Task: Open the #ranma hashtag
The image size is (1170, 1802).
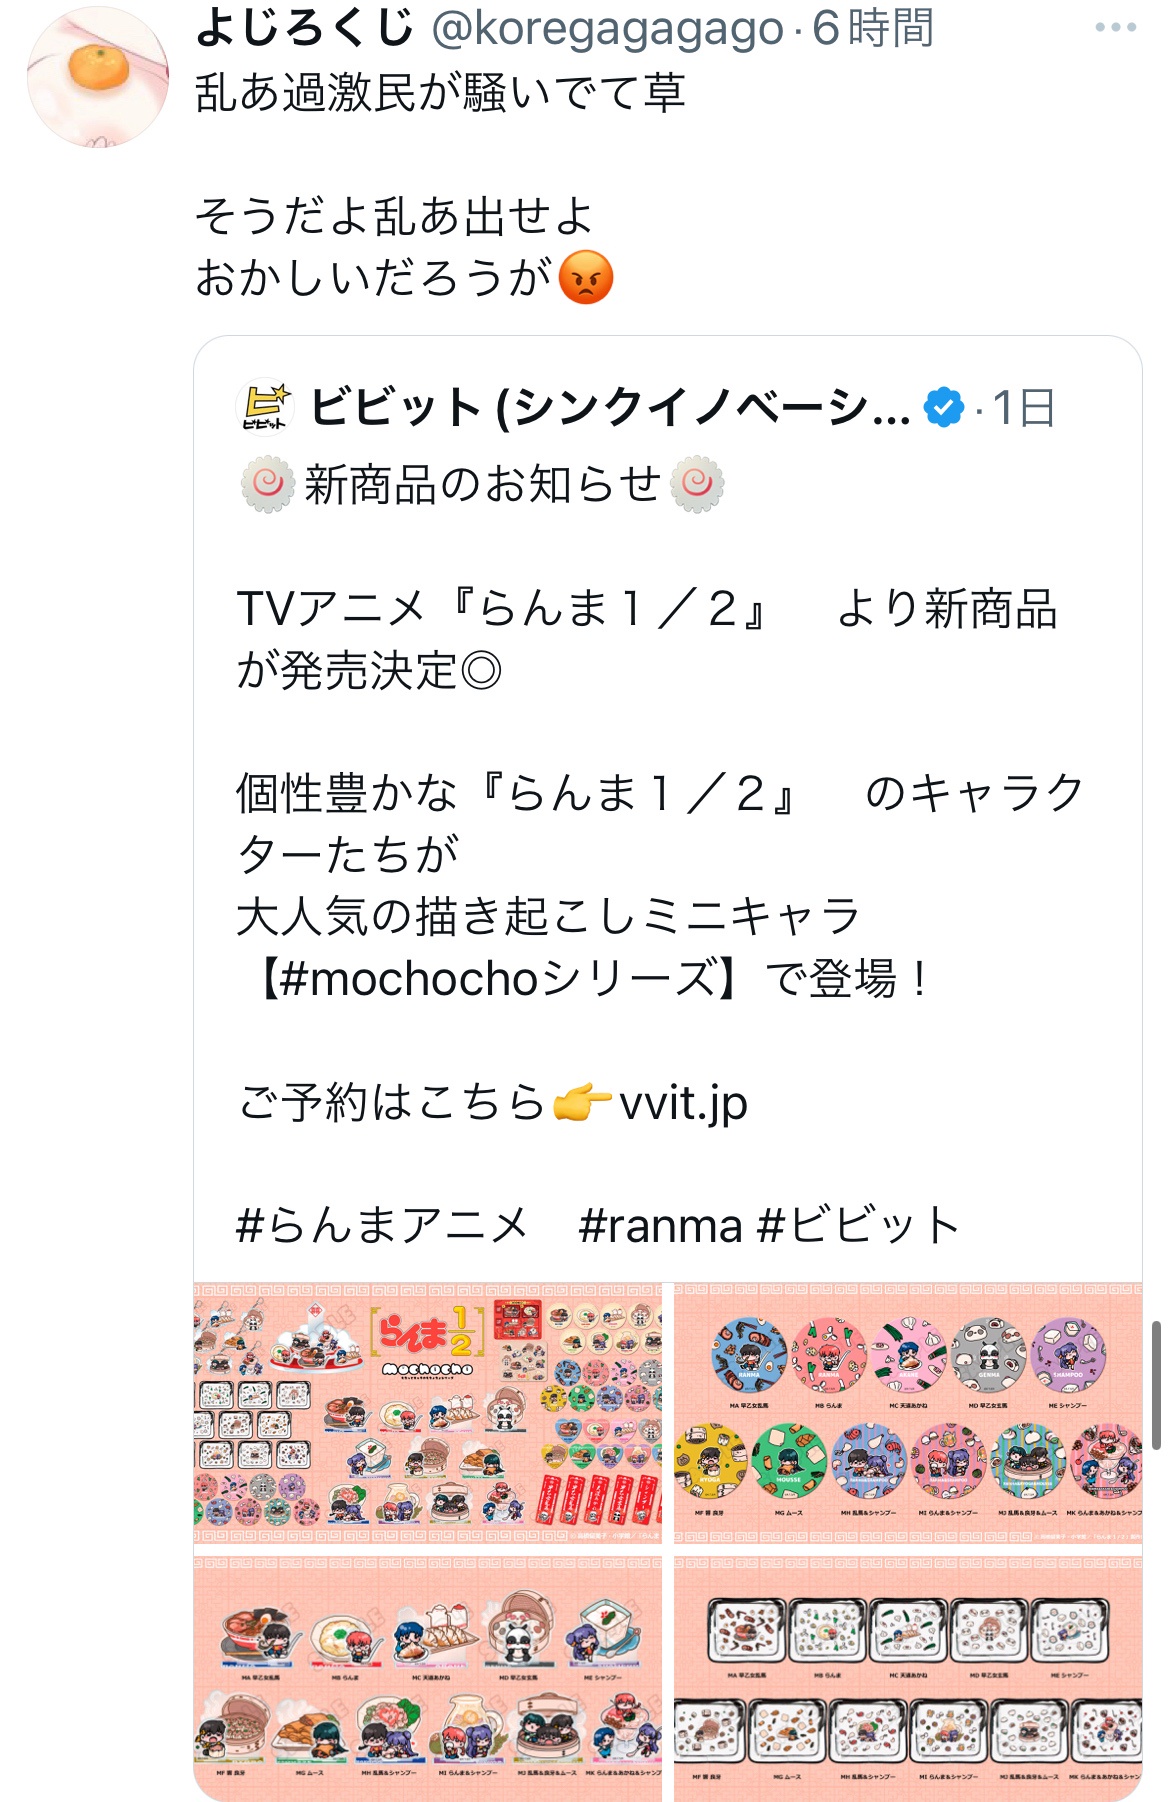Action: pyautogui.click(x=660, y=1226)
